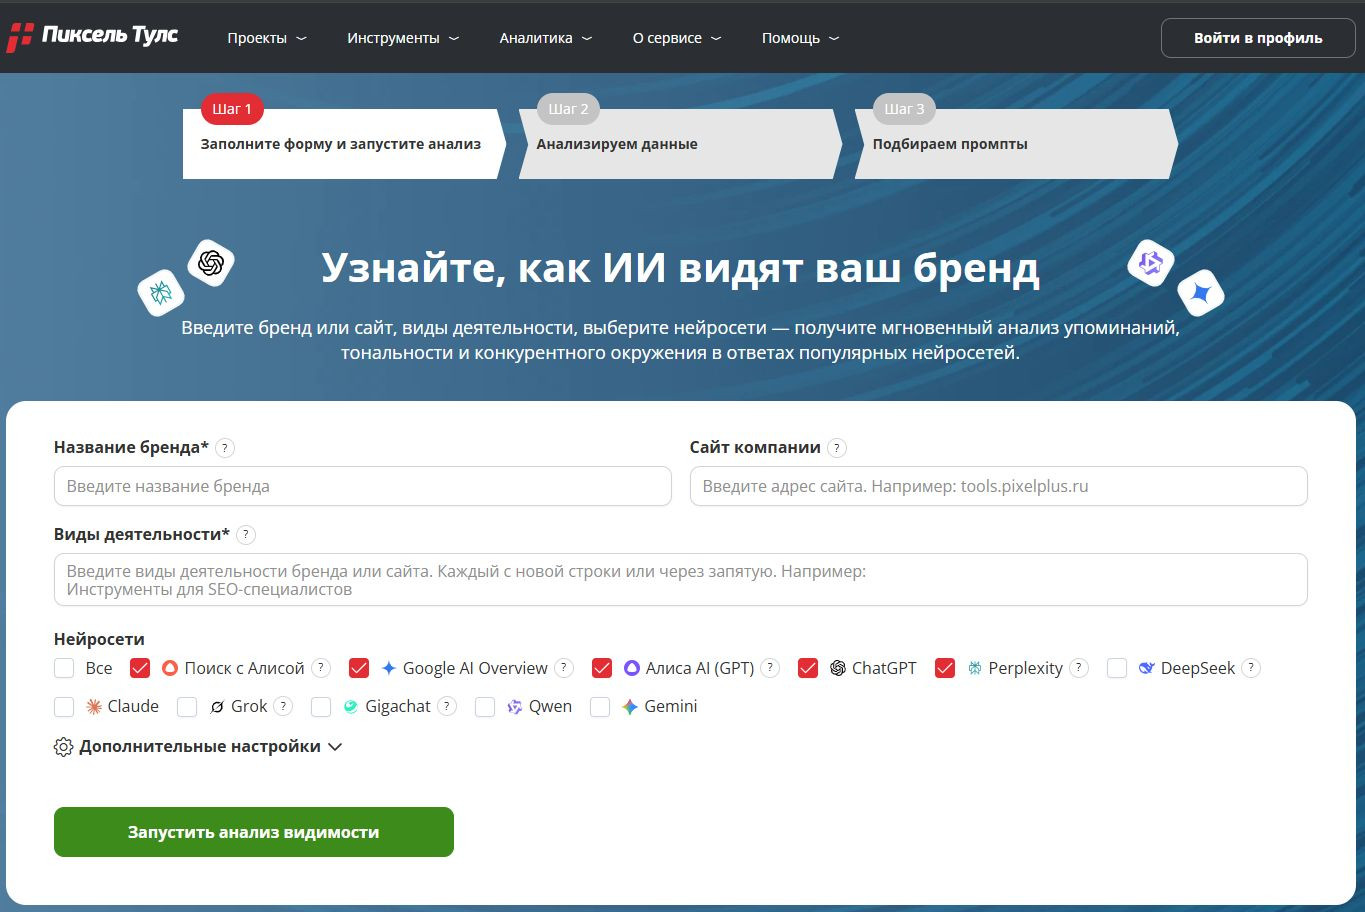Expand Дополнительные настройки chevron

pyautogui.click(x=335, y=747)
